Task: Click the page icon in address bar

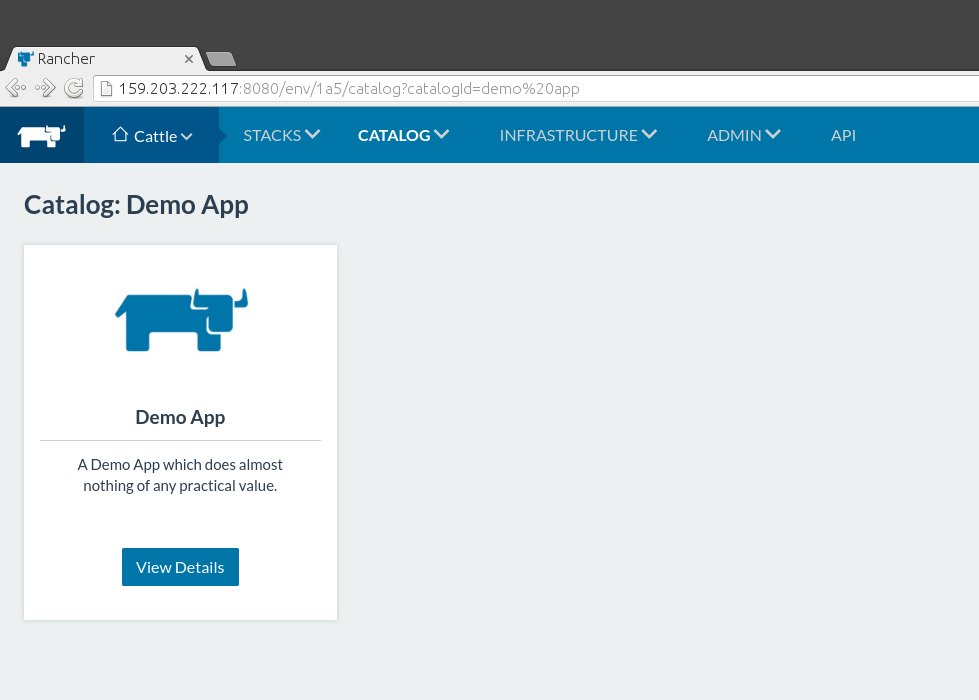Action: pos(107,89)
